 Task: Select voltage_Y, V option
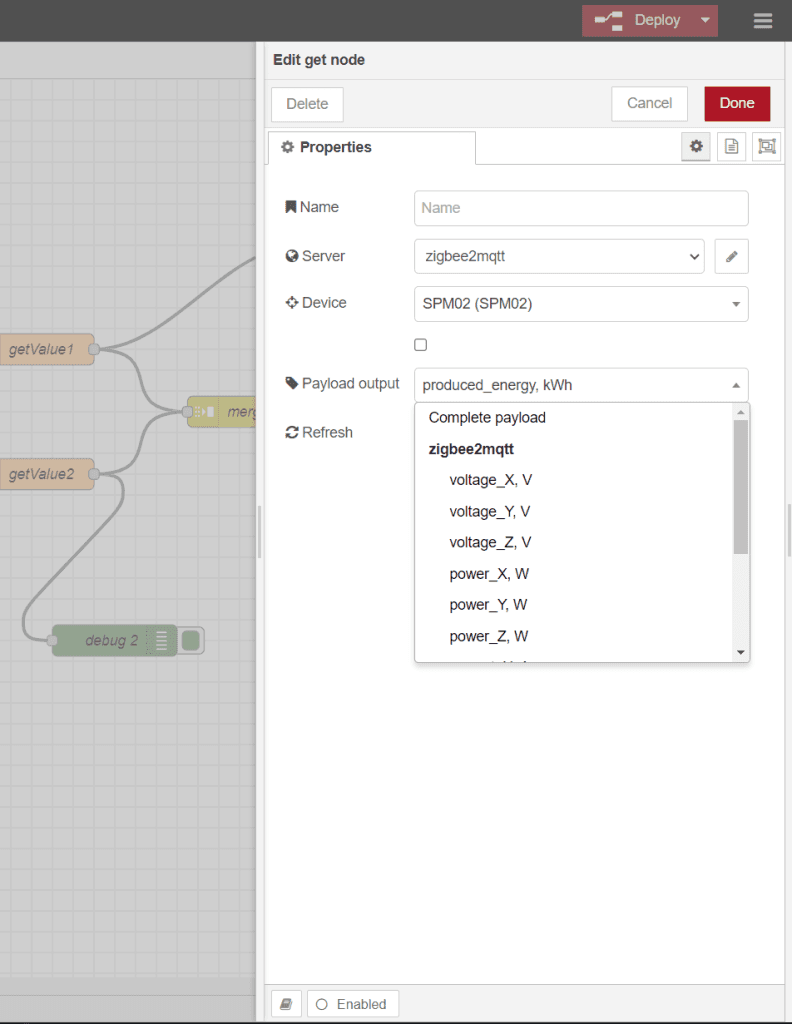point(490,511)
